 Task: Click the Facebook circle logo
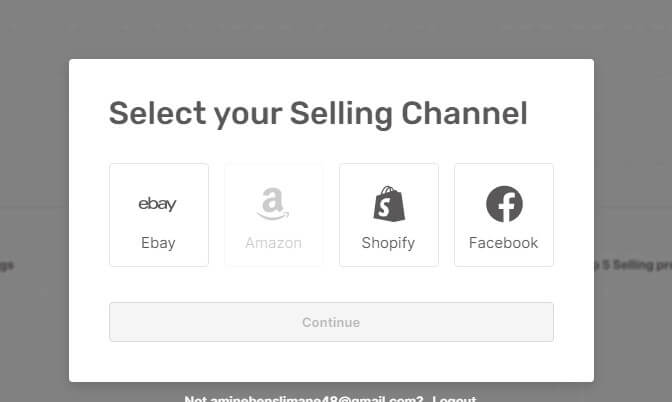(504, 204)
